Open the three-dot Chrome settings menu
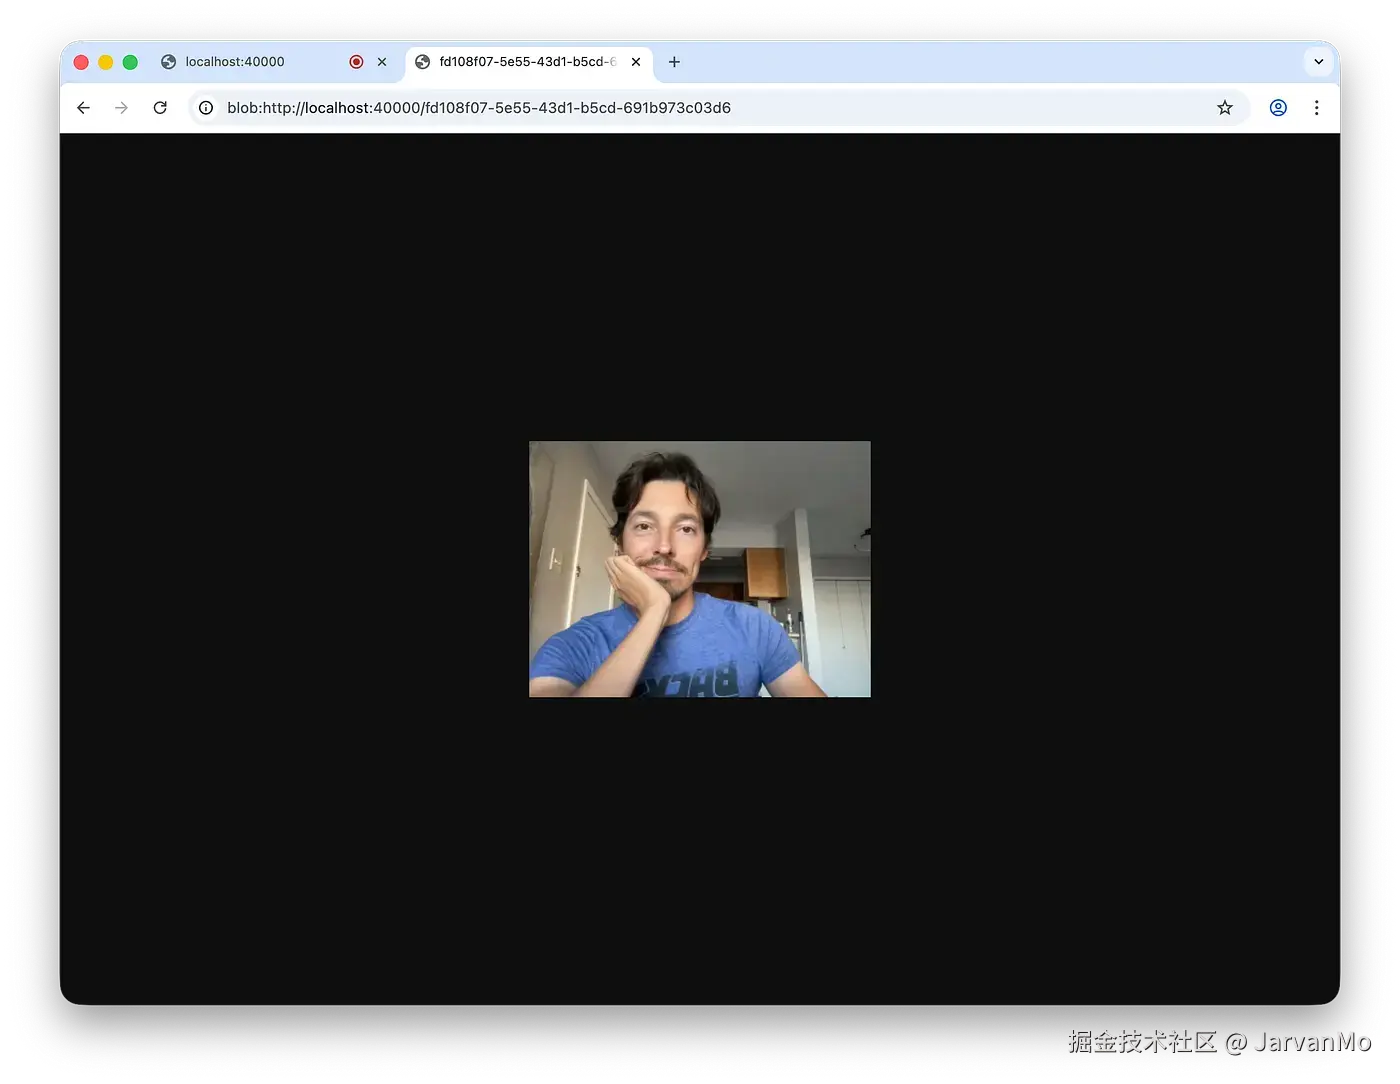The height and width of the screenshot is (1084, 1400). point(1317,107)
